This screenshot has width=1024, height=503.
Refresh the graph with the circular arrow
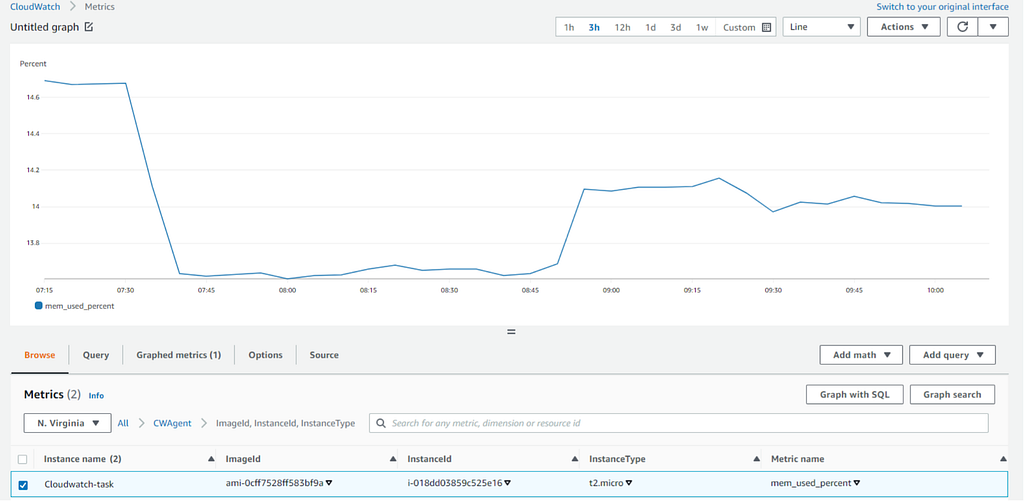pyautogui.click(x=964, y=27)
